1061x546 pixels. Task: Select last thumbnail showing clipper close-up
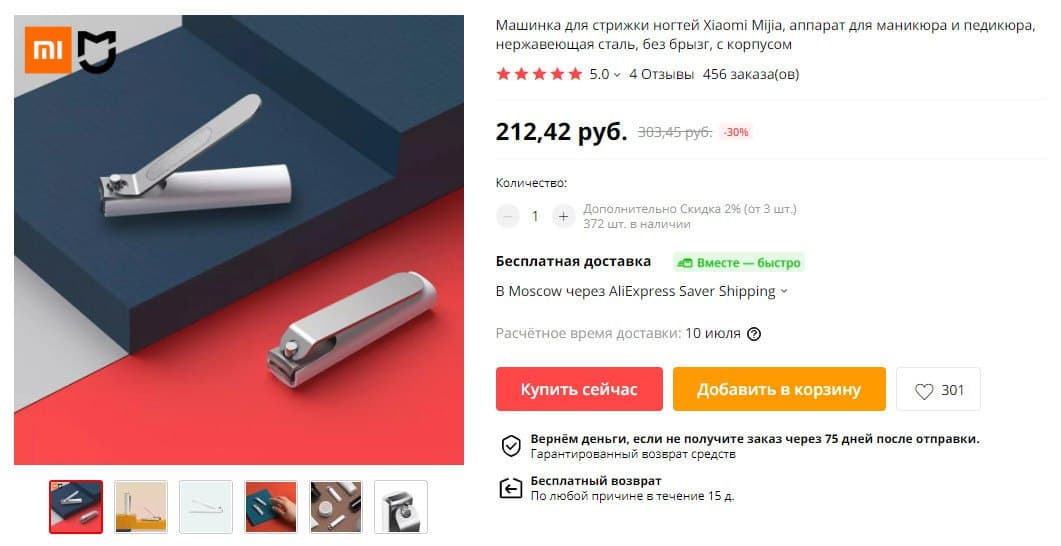(x=401, y=507)
